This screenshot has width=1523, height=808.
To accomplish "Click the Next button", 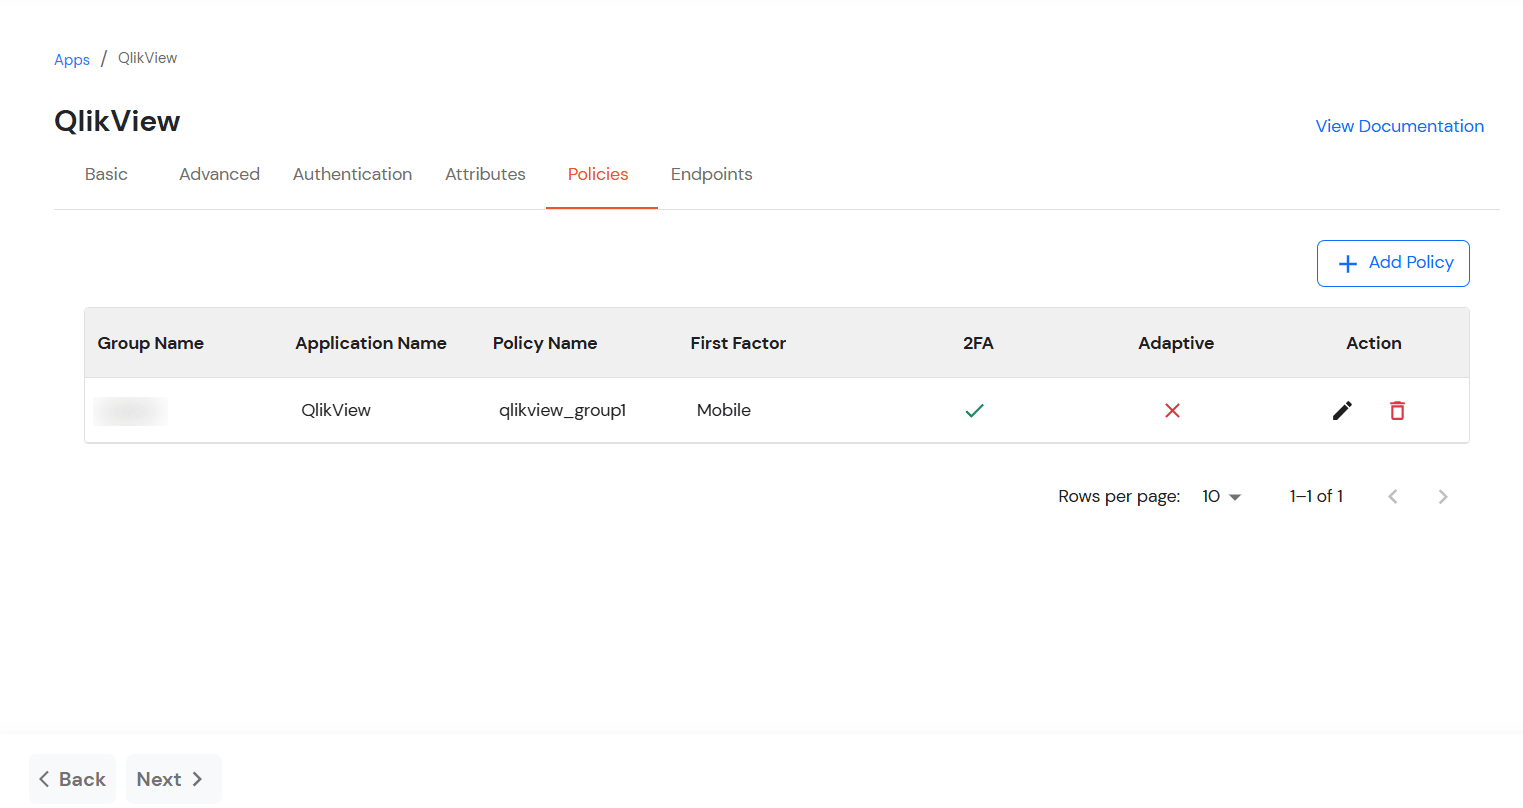I will (x=173, y=779).
